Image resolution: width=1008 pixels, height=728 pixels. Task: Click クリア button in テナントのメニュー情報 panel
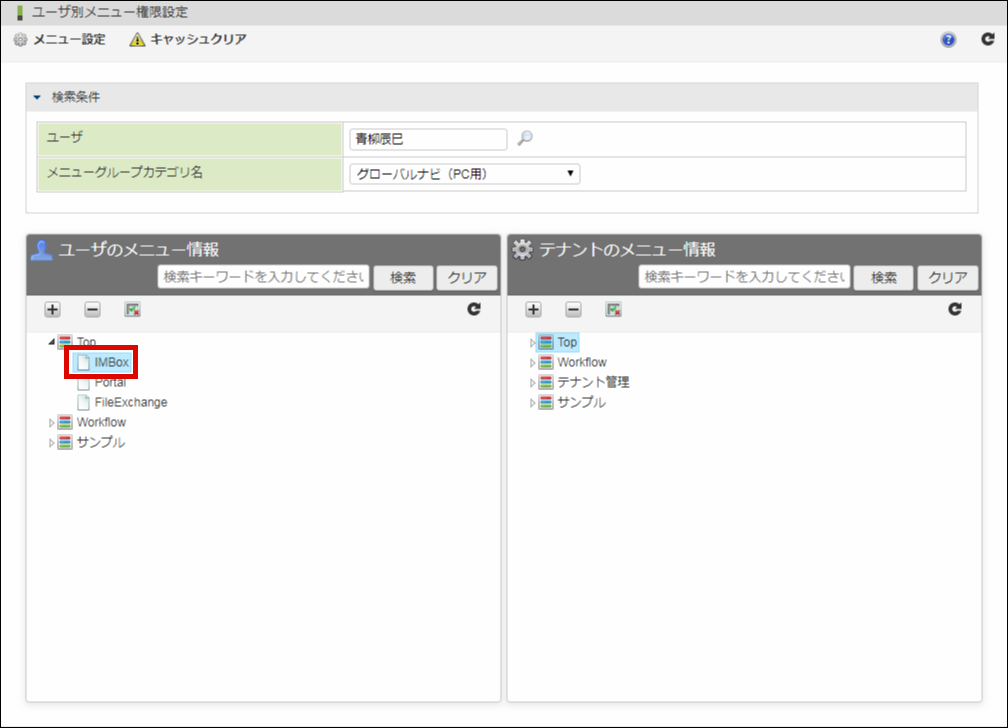948,277
